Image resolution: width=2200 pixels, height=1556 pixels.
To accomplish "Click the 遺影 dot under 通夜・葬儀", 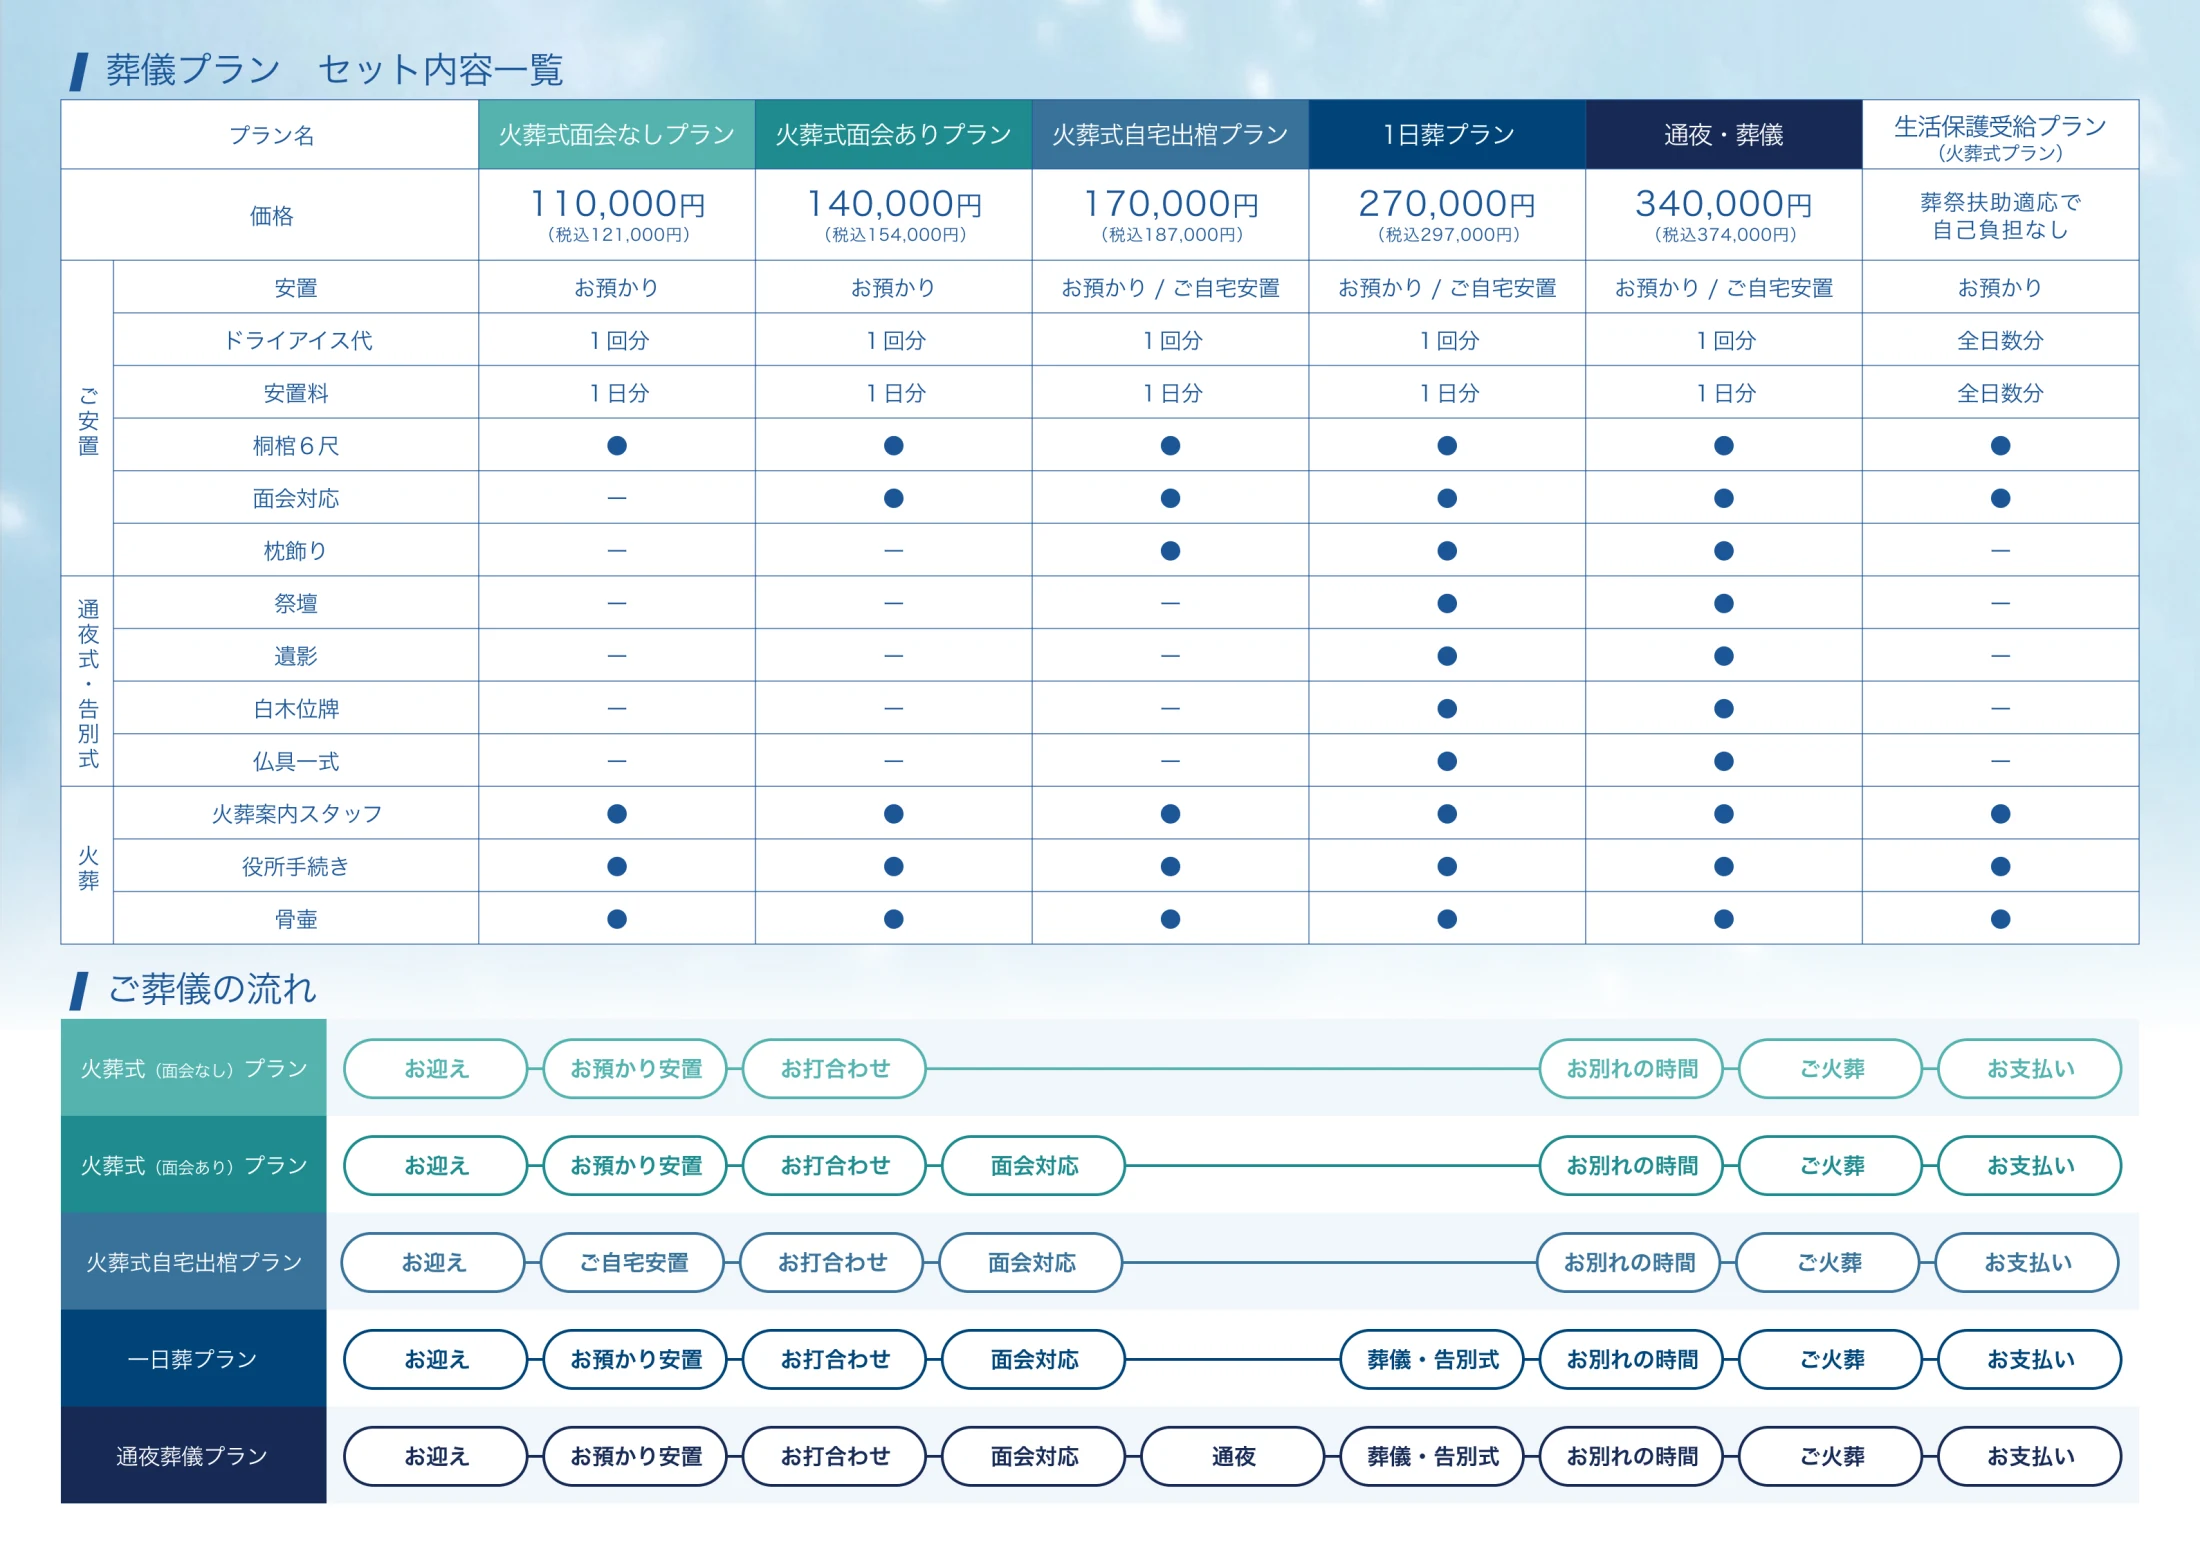I will point(1723,656).
